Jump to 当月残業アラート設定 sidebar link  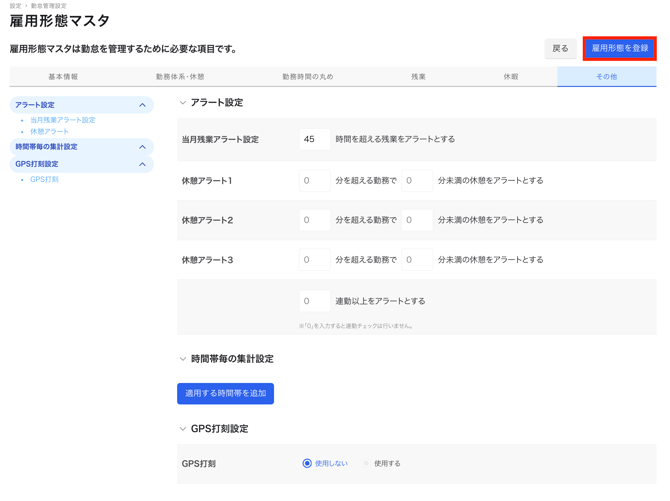click(x=63, y=120)
